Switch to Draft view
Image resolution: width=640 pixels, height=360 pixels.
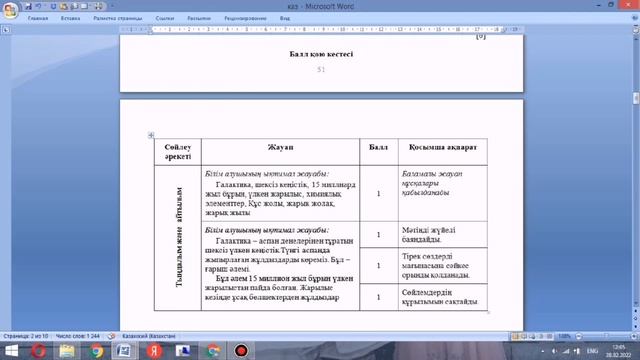(x=549, y=336)
